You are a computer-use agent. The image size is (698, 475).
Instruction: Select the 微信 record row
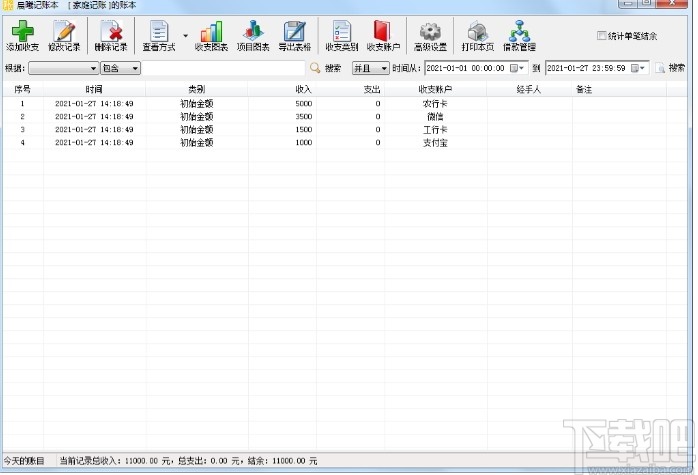click(345, 117)
